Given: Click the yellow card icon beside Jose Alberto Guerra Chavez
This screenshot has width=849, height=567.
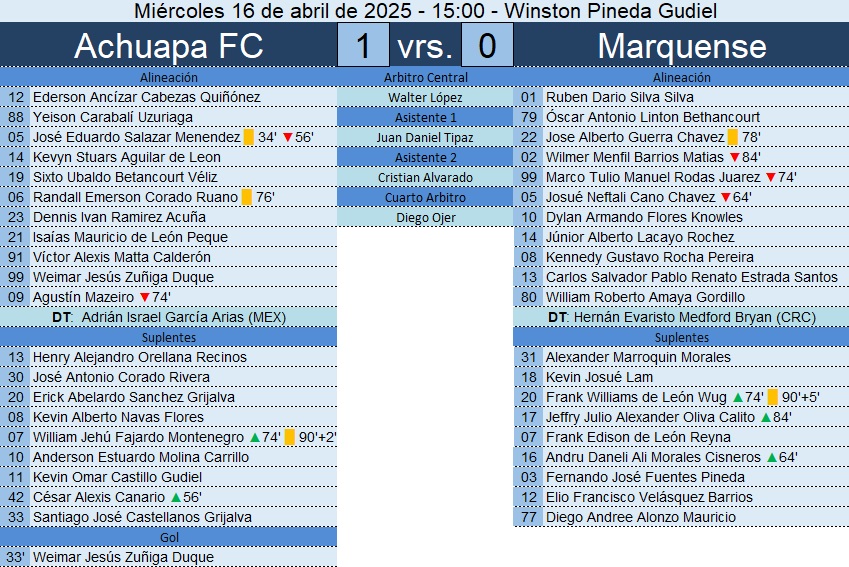Looking at the screenshot, I should click(x=733, y=137).
